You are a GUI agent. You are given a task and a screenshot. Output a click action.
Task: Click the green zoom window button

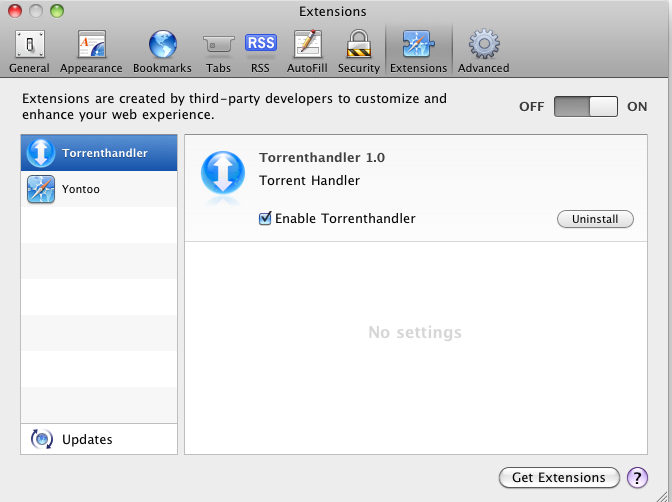click(57, 11)
